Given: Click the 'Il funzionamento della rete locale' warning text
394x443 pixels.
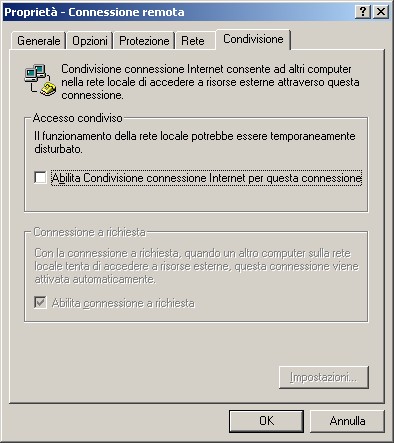Looking at the screenshot, I should 195,142.
